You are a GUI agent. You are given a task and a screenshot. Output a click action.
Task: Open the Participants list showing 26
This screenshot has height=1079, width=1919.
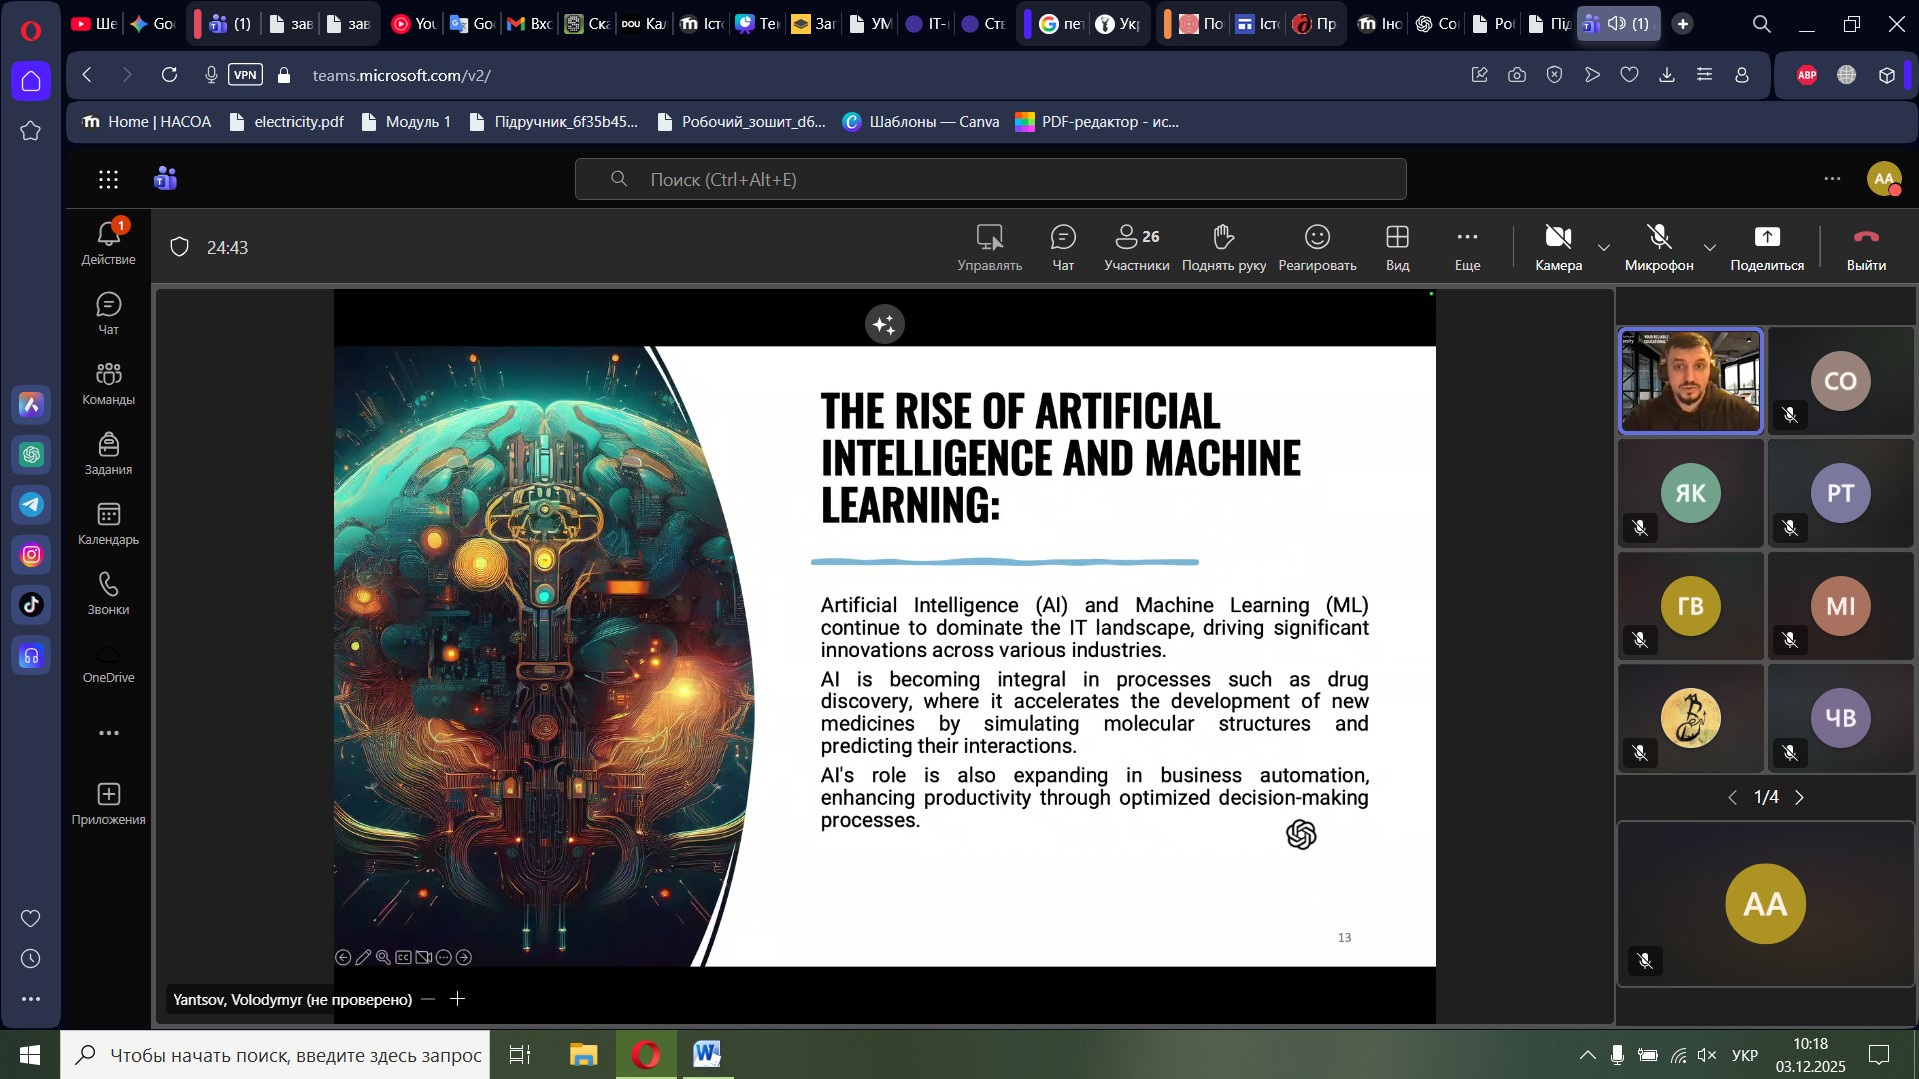[x=1136, y=247]
